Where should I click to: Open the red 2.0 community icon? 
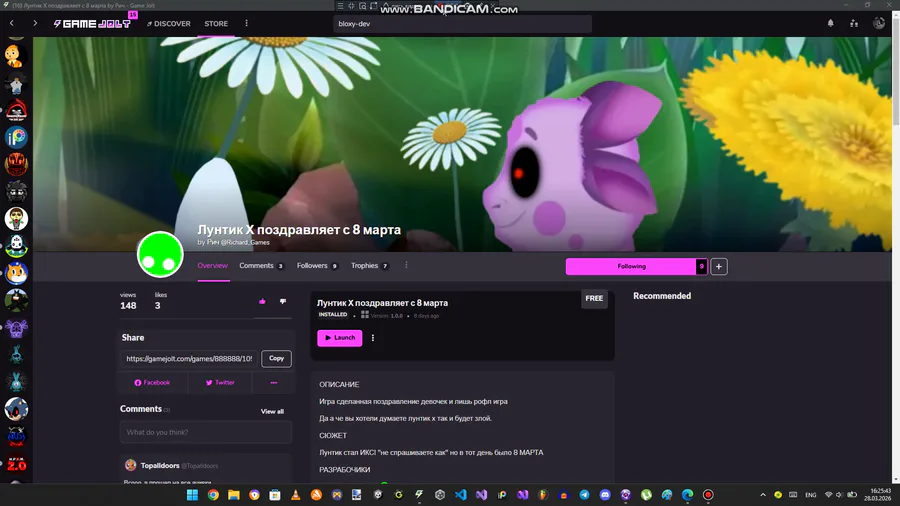(16, 464)
